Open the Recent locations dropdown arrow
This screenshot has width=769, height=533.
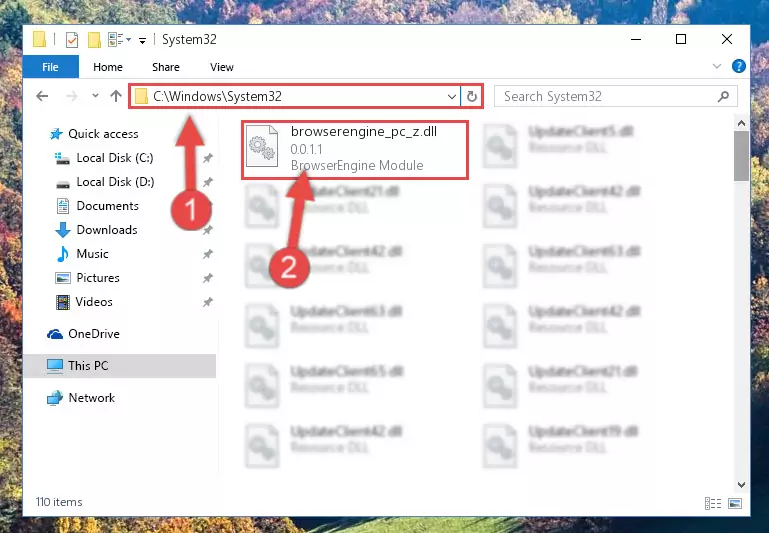95,96
